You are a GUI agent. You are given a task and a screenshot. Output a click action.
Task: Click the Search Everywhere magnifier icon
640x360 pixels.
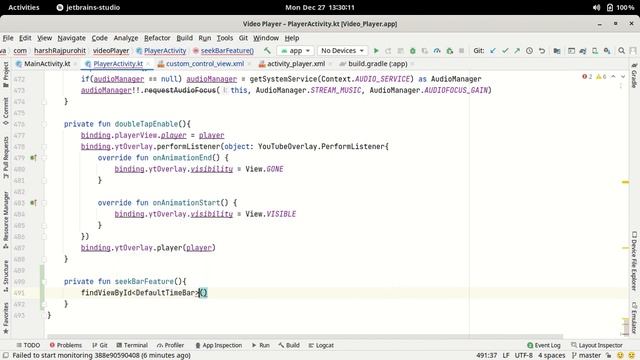point(622,51)
